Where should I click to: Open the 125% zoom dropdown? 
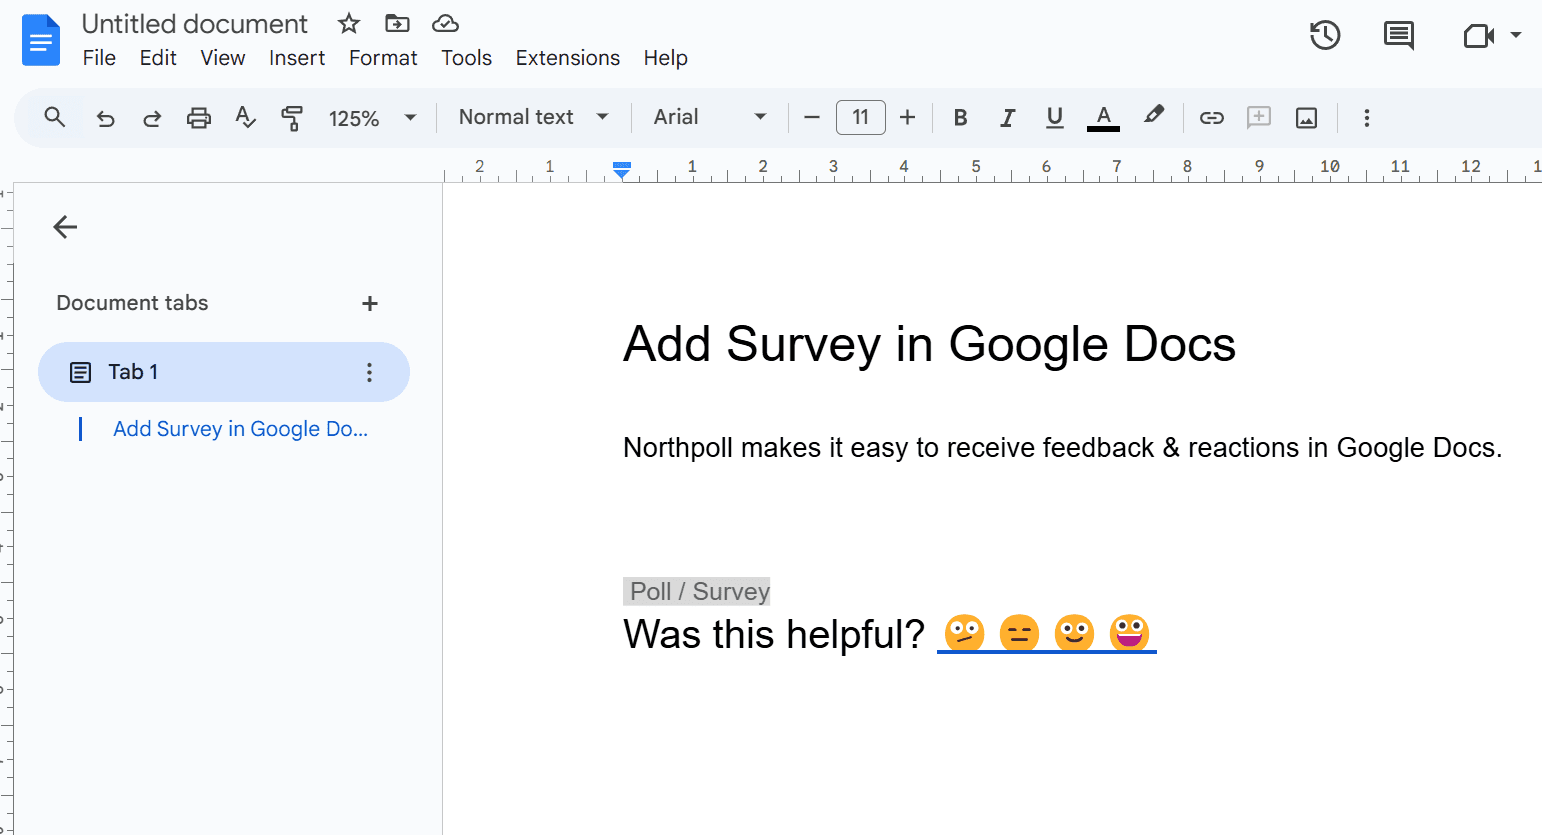[372, 118]
